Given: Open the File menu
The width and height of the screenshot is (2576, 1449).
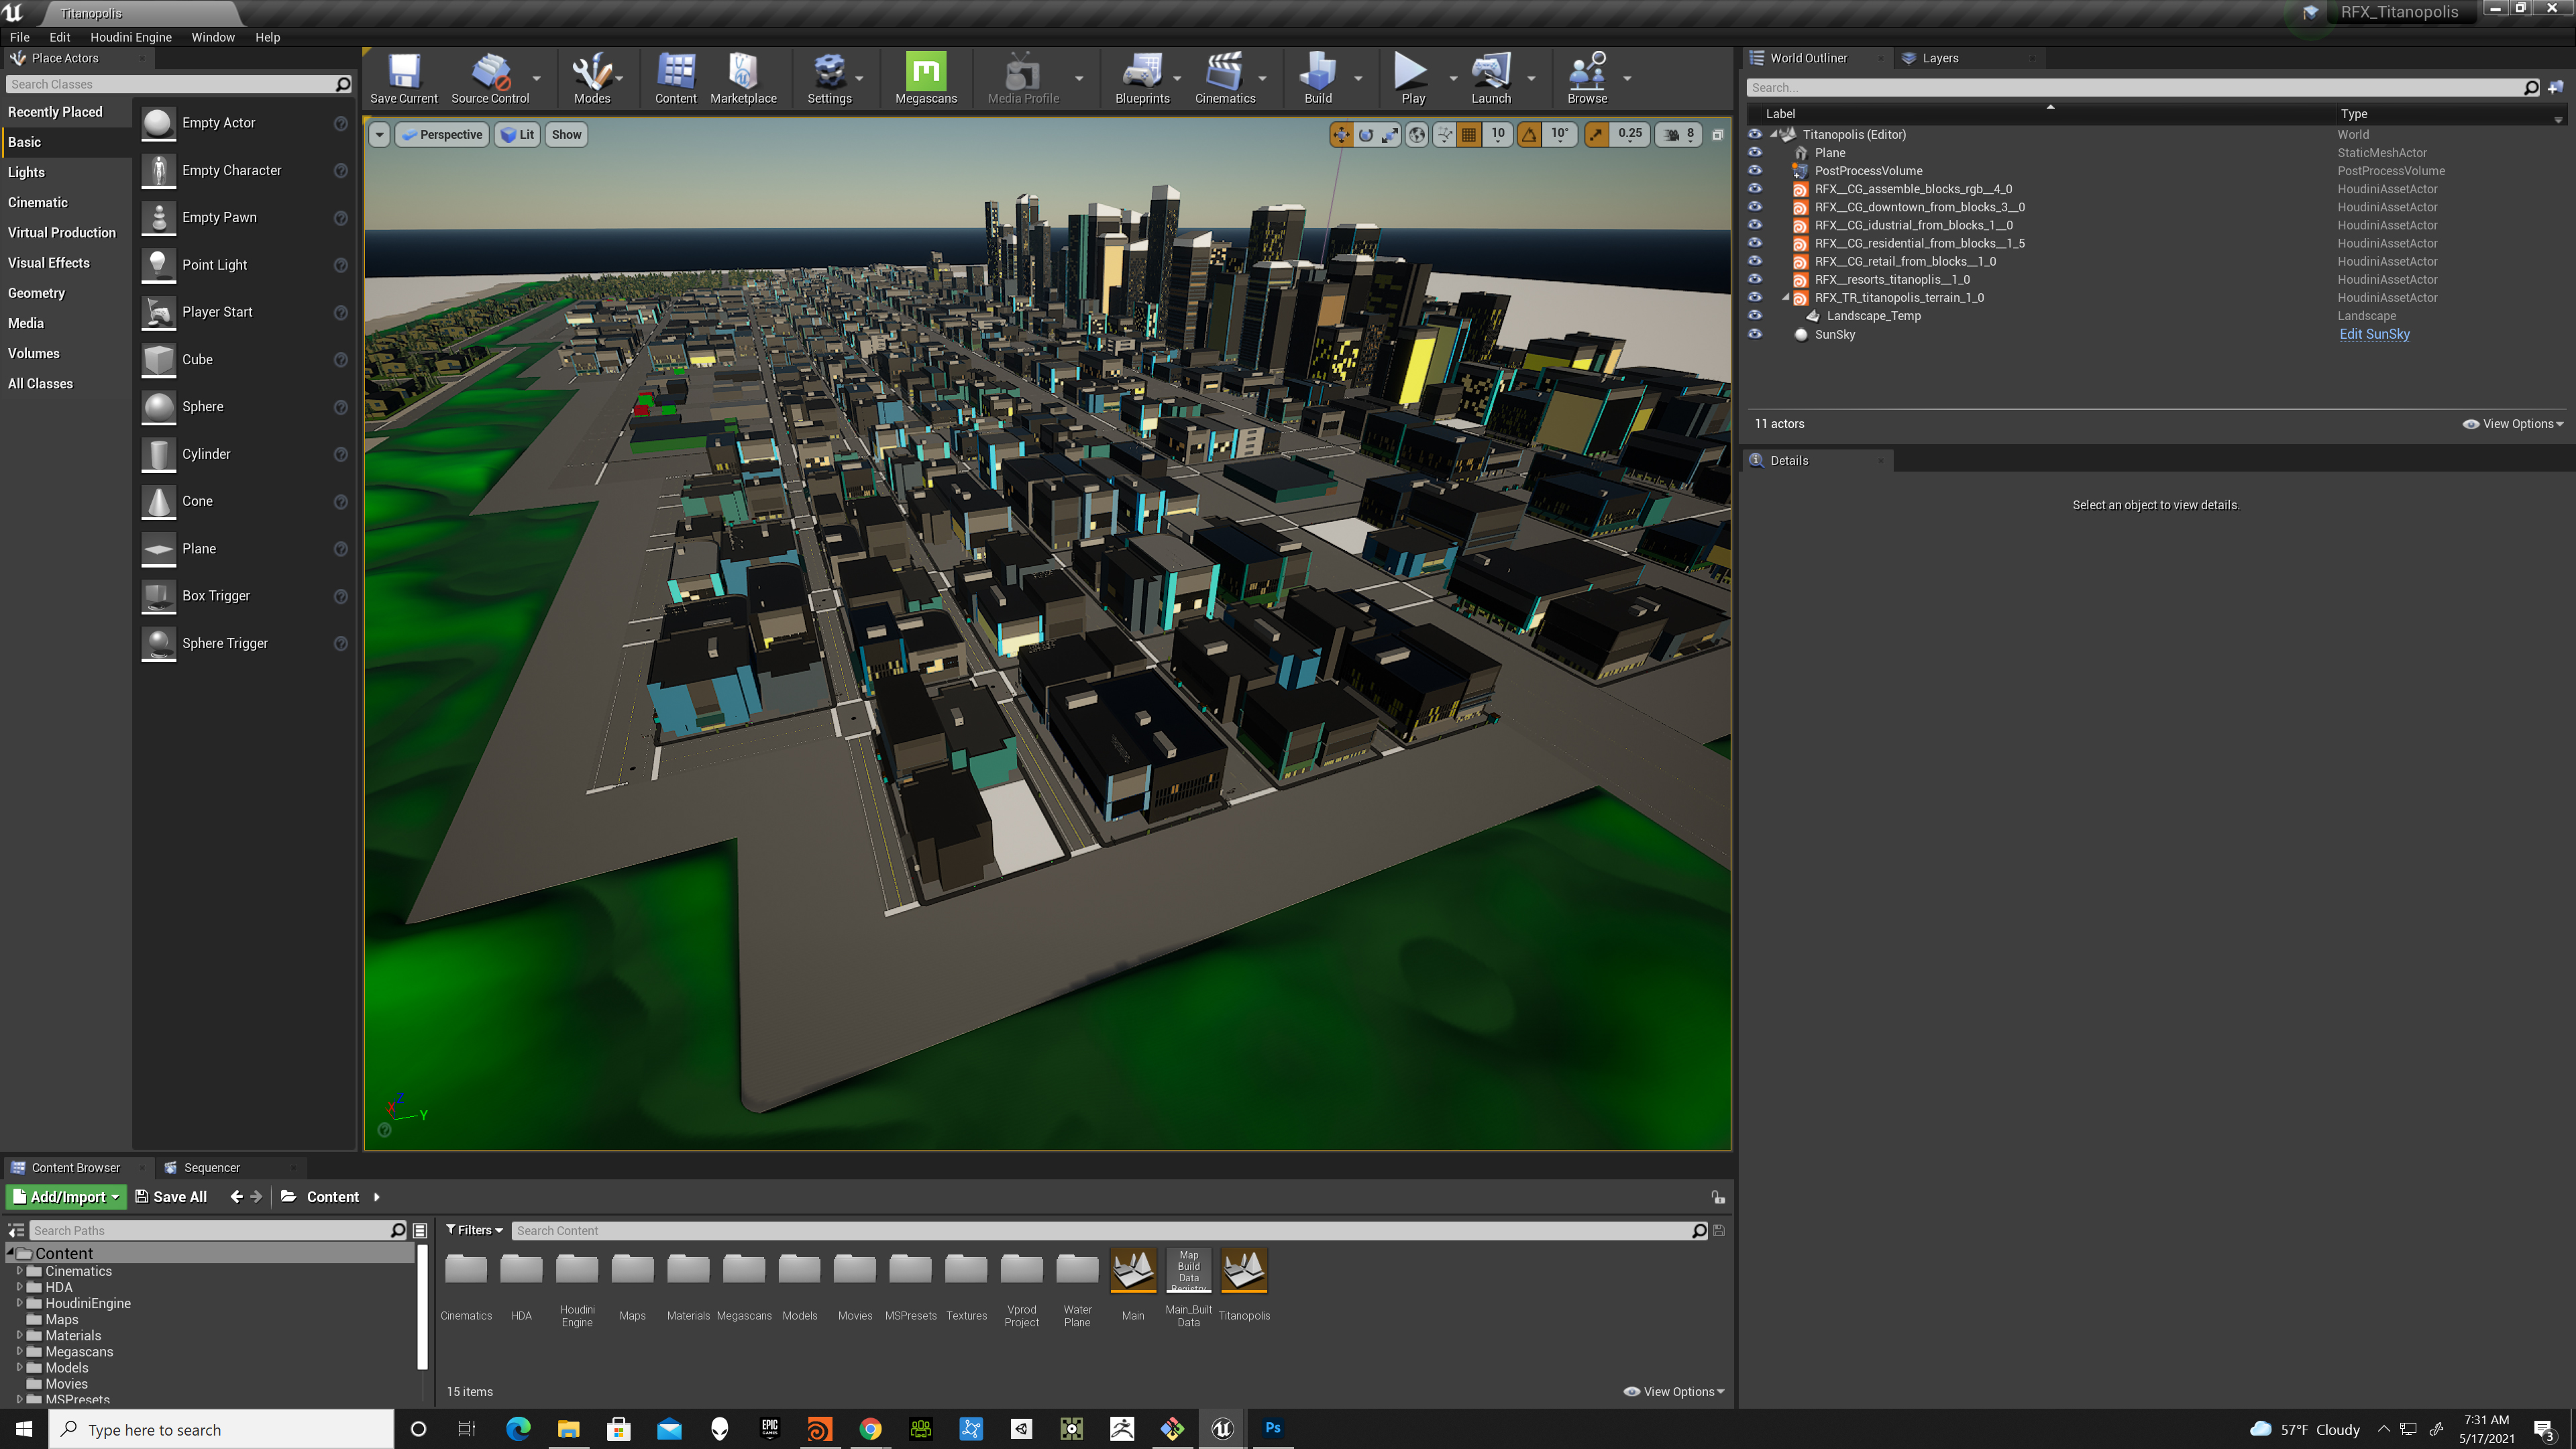Looking at the screenshot, I should [x=19, y=37].
